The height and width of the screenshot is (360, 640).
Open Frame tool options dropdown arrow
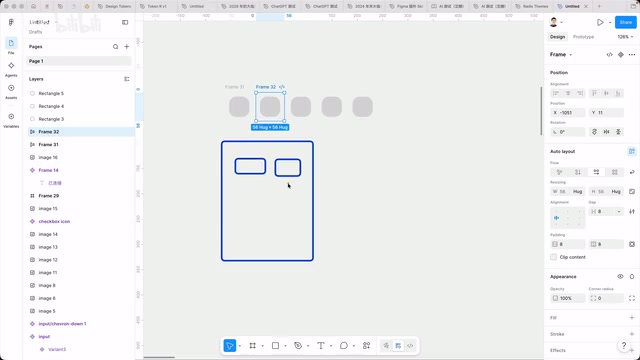click(262, 346)
